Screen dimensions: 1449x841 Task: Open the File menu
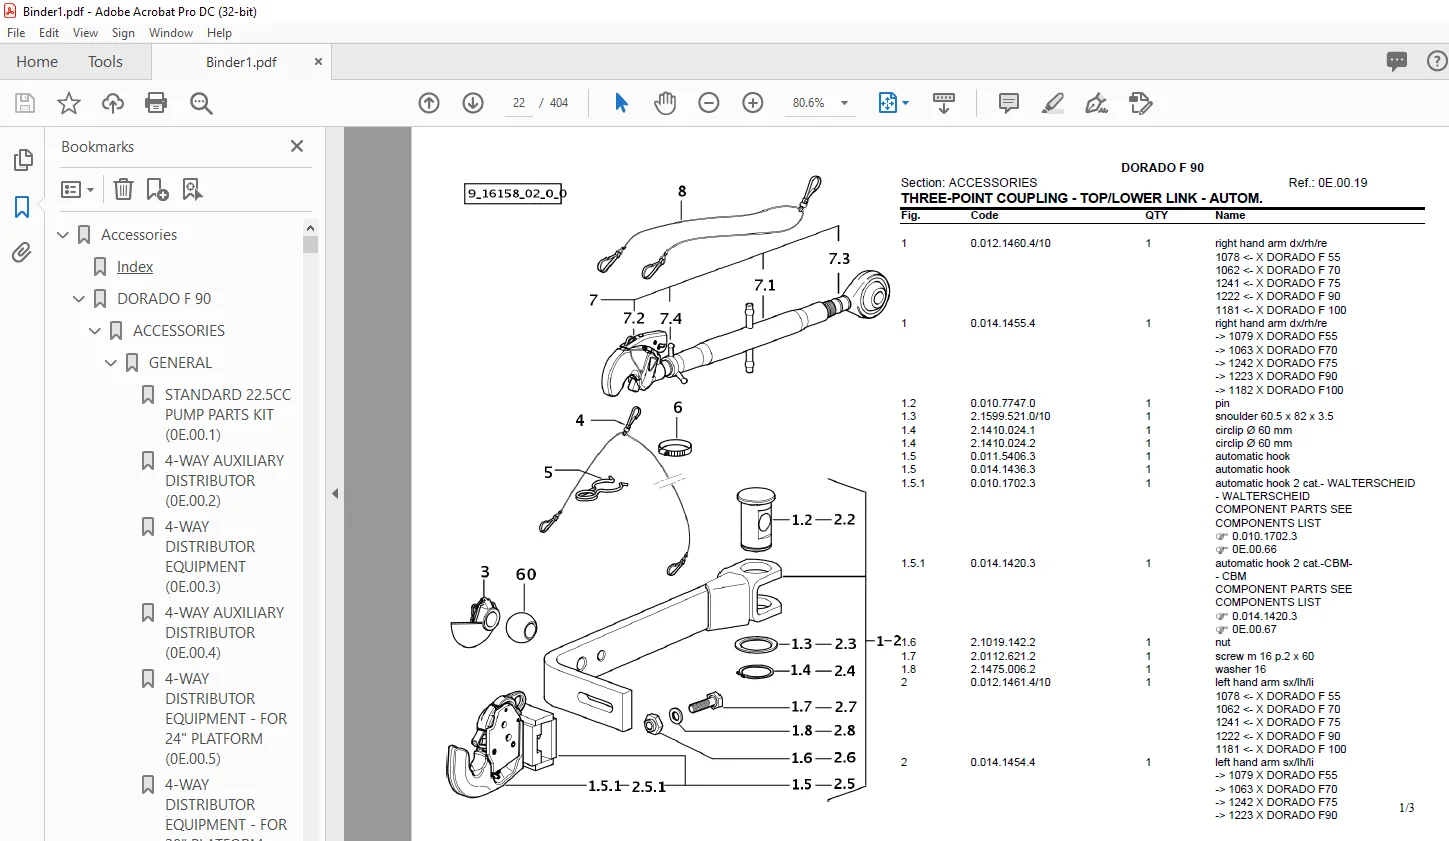[x=16, y=33]
